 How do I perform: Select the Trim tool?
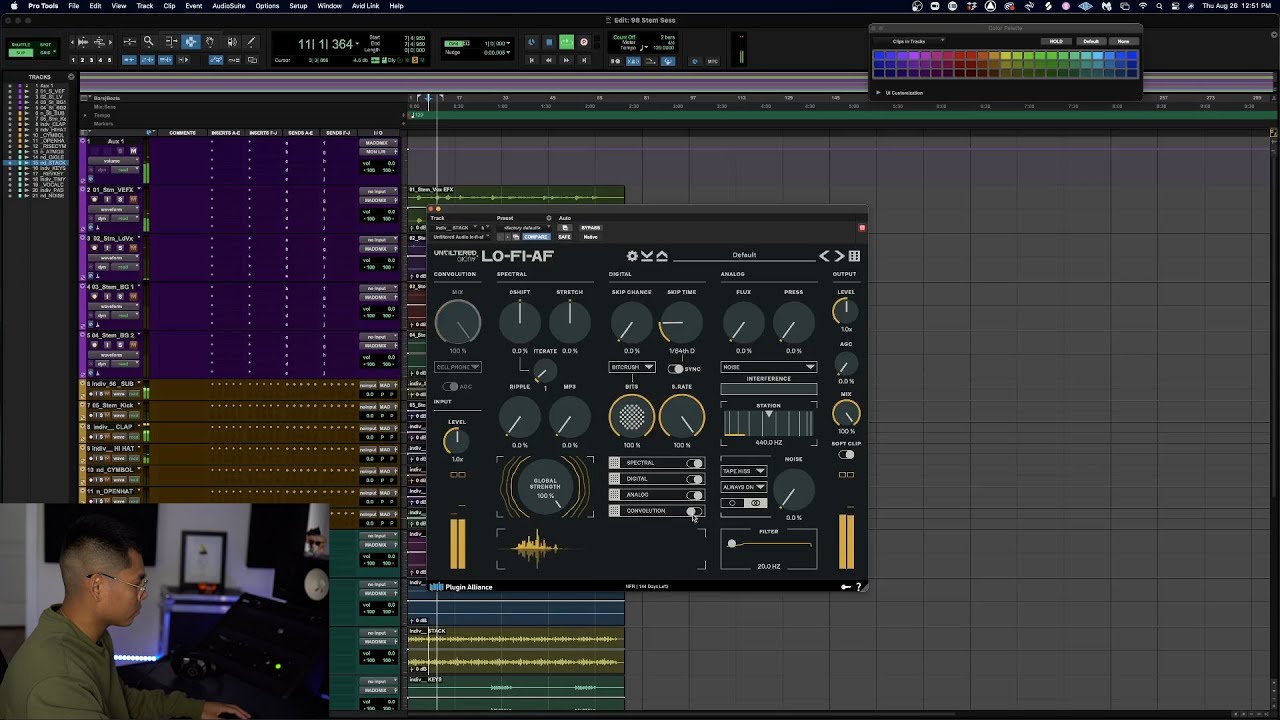click(x=170, y=42)
